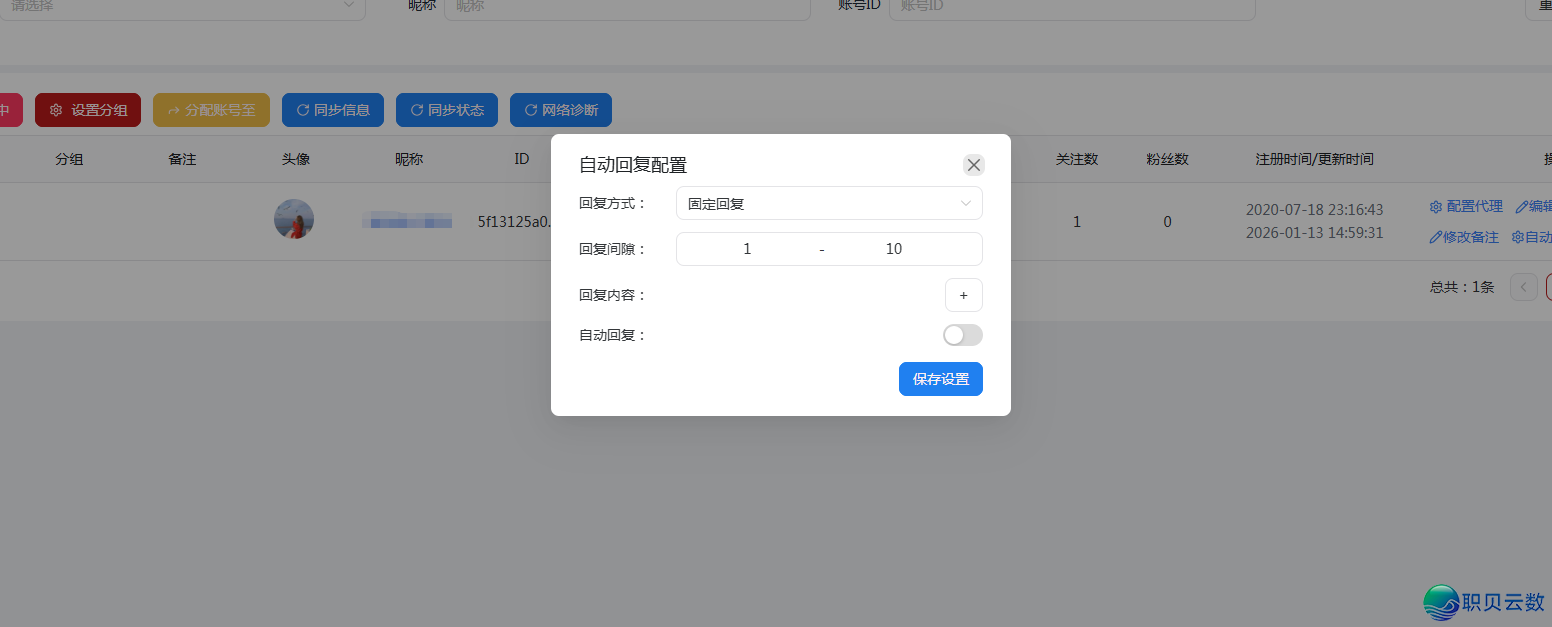Click the 设置分组 gear button

(88, 110)
